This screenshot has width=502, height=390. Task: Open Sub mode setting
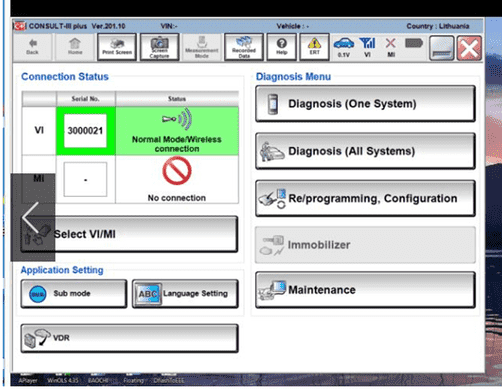[74, 293]
